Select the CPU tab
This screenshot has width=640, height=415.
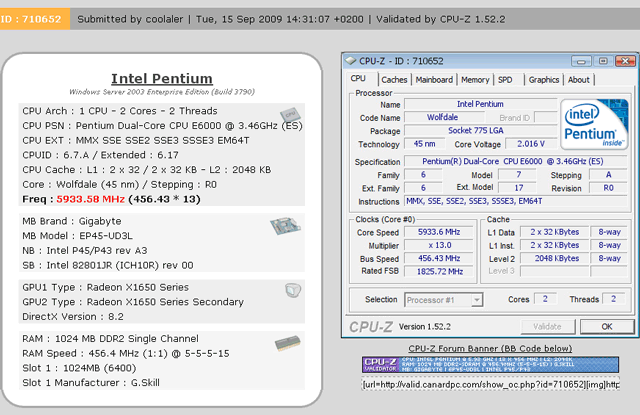click(358, 78)
